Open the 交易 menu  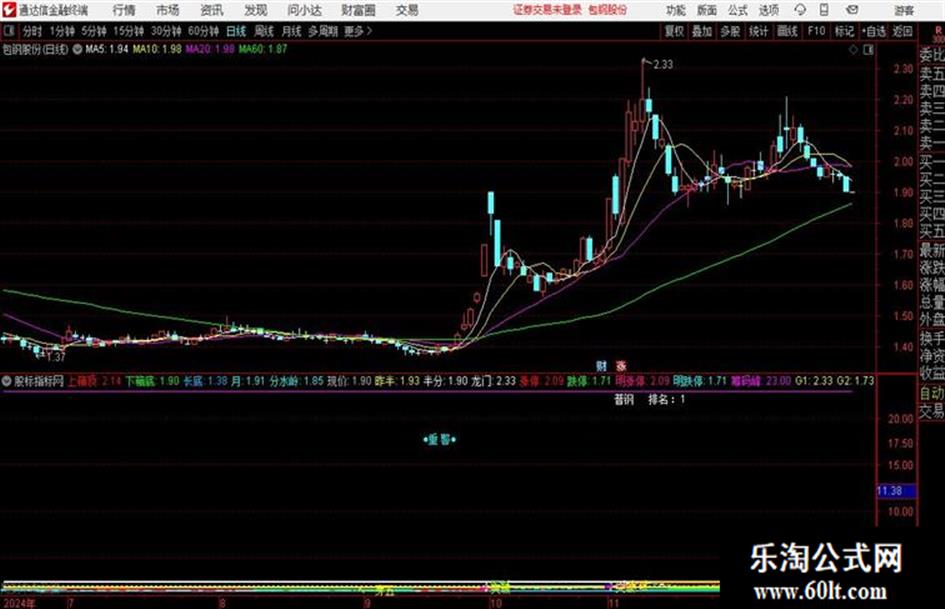pyautogui.click(x=407, y=10)
